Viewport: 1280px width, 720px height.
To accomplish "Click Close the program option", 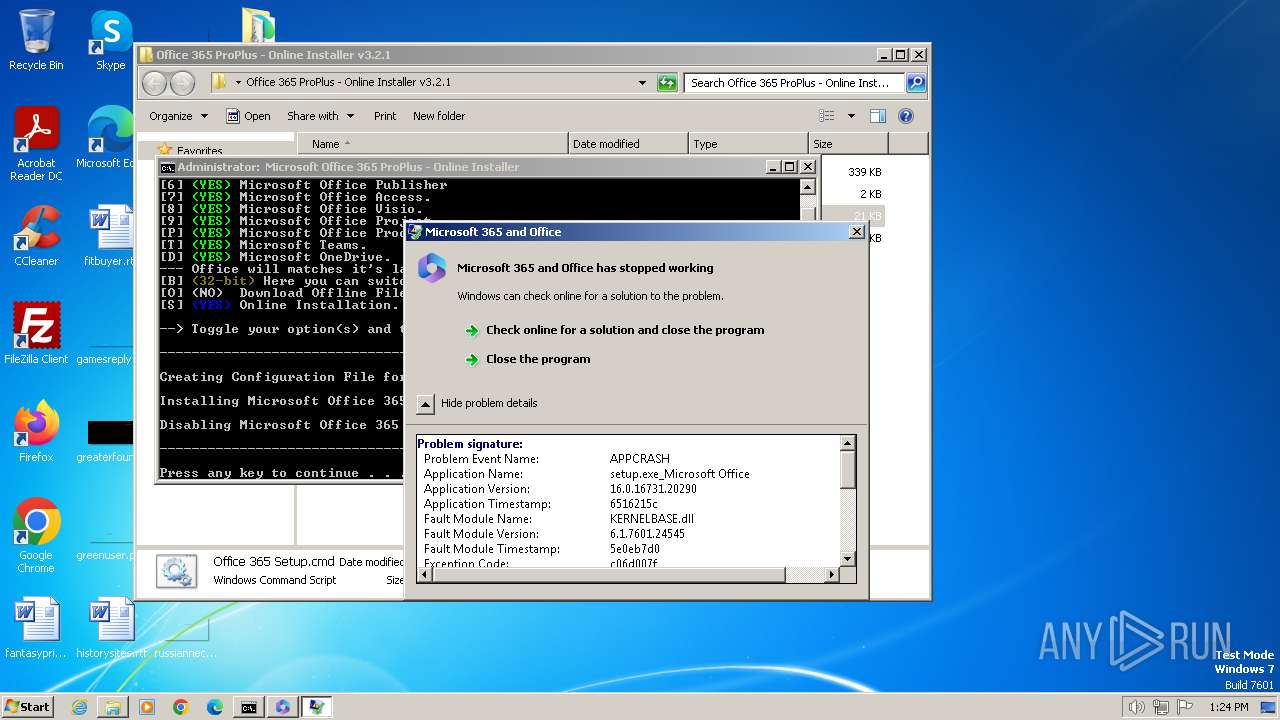I will [x=538, y=359].
